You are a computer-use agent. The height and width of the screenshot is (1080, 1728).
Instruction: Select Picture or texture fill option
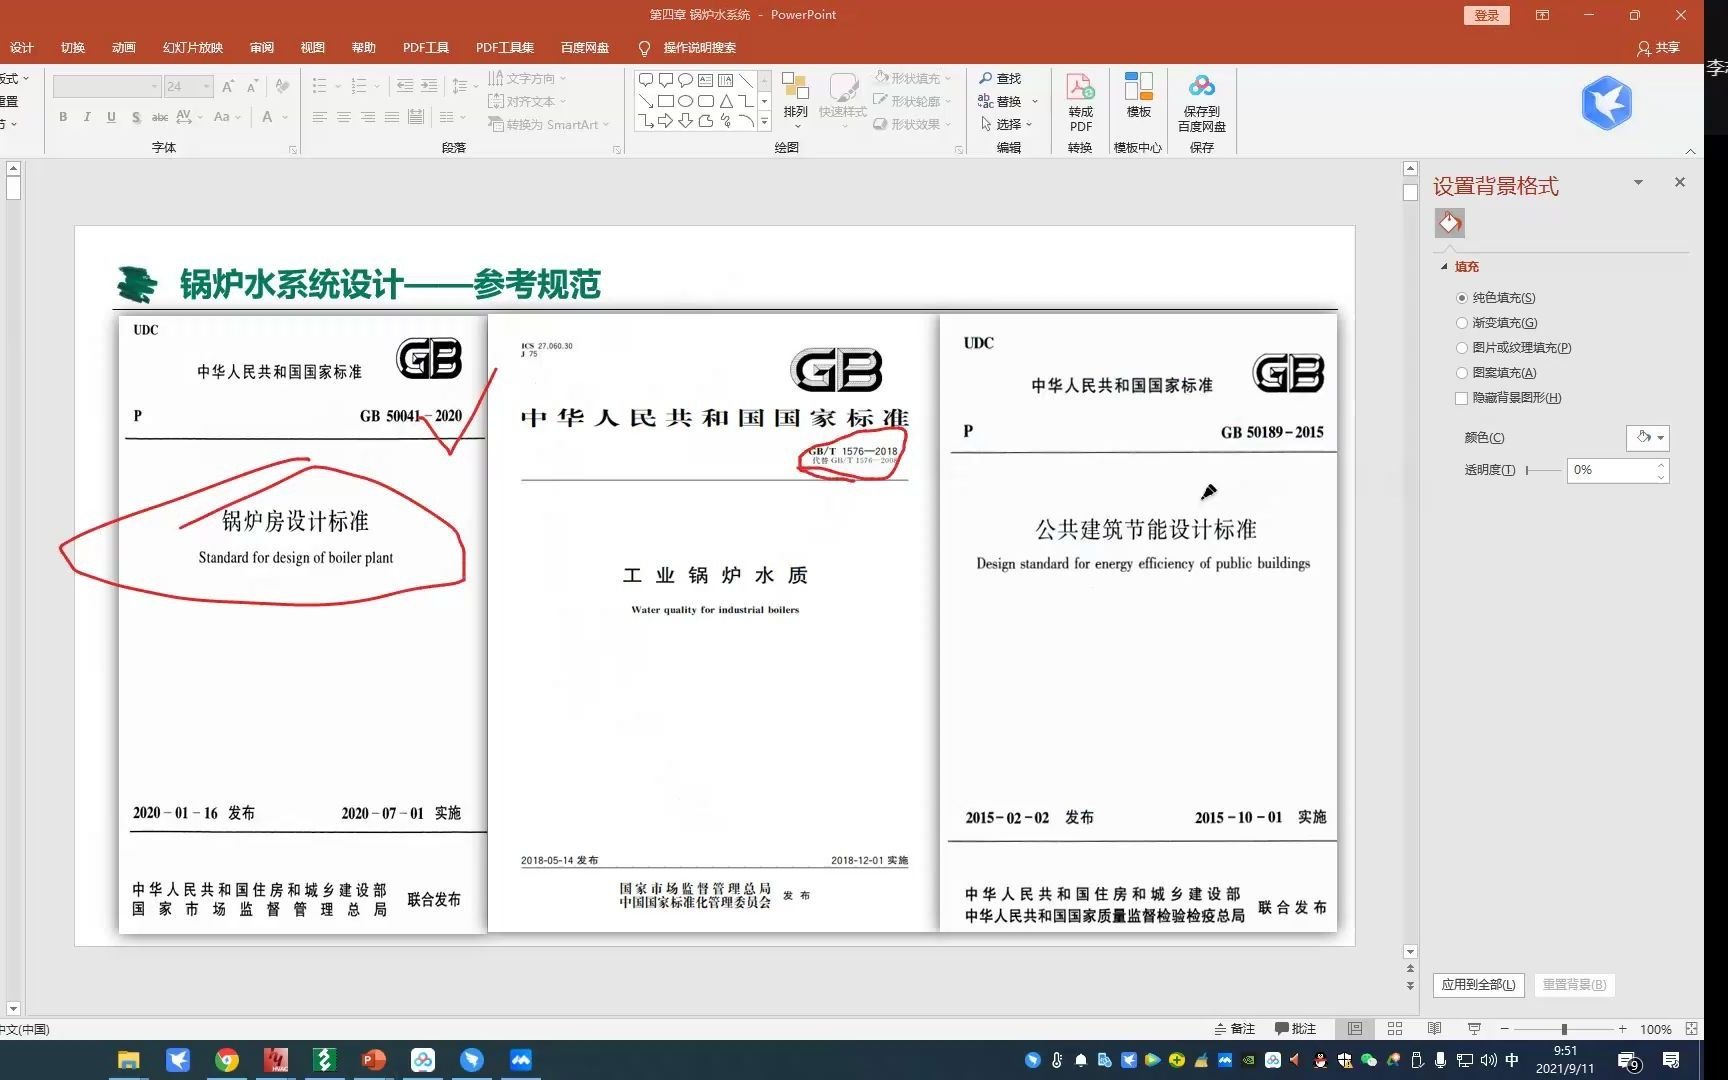point(1514,348)
